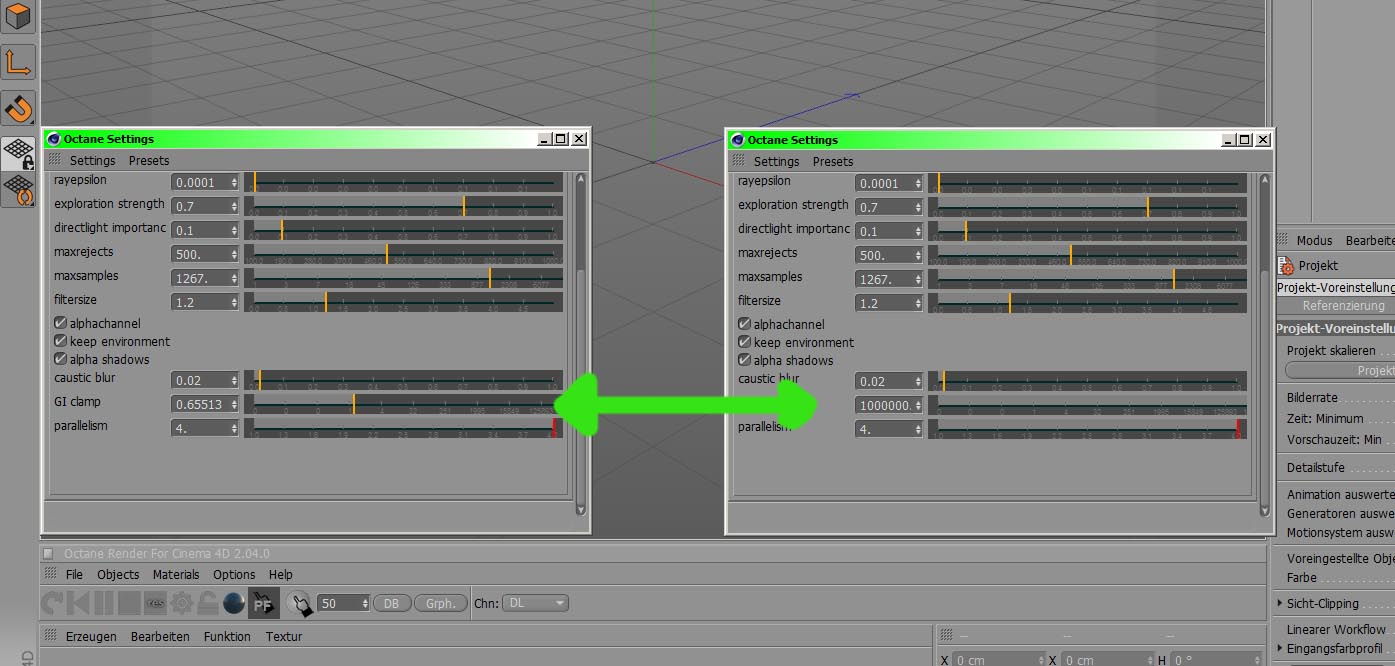Open the Help menu
Viewport: 1395px width, 666px height.
coord(281,575)
